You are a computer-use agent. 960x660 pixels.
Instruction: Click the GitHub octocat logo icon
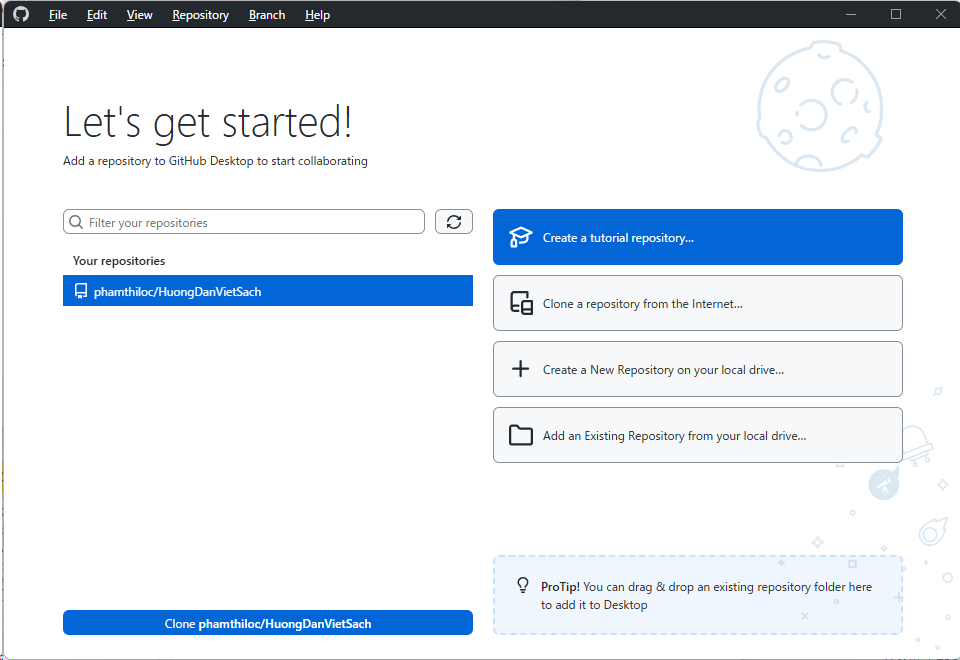[x=21, y=14]
